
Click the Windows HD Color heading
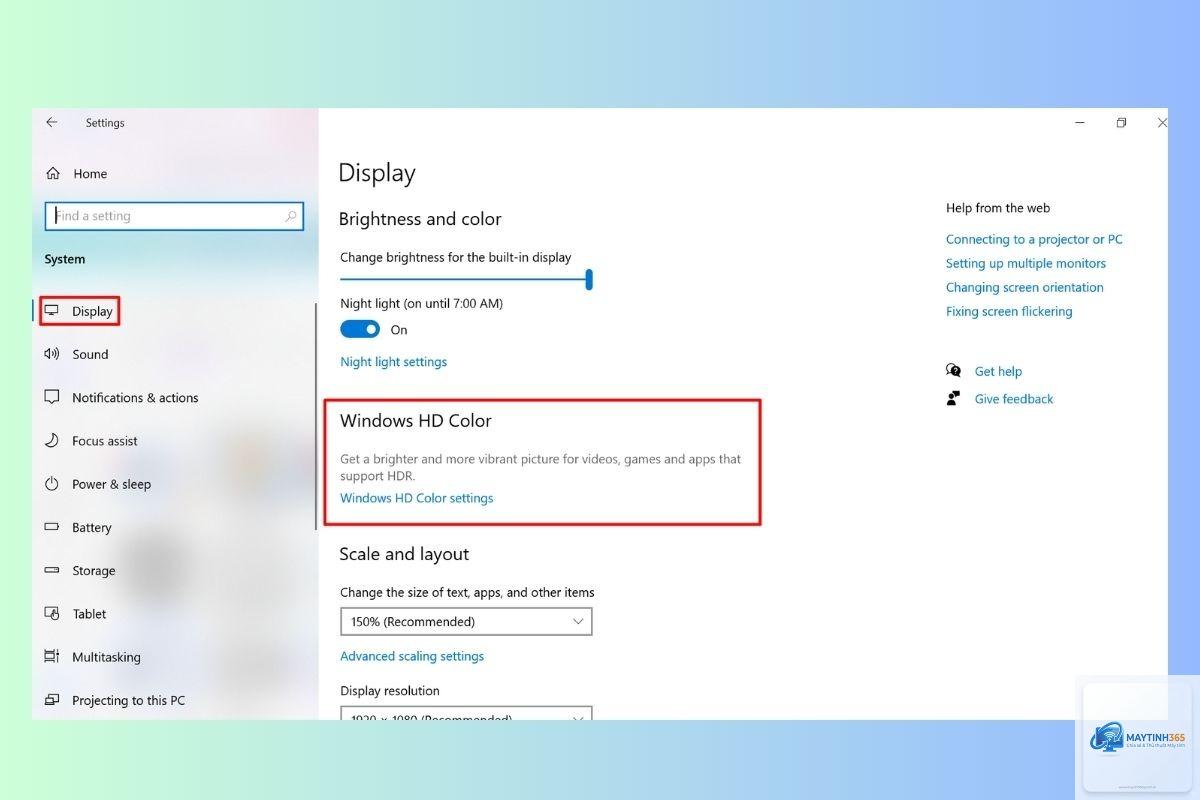pos(416,421)
